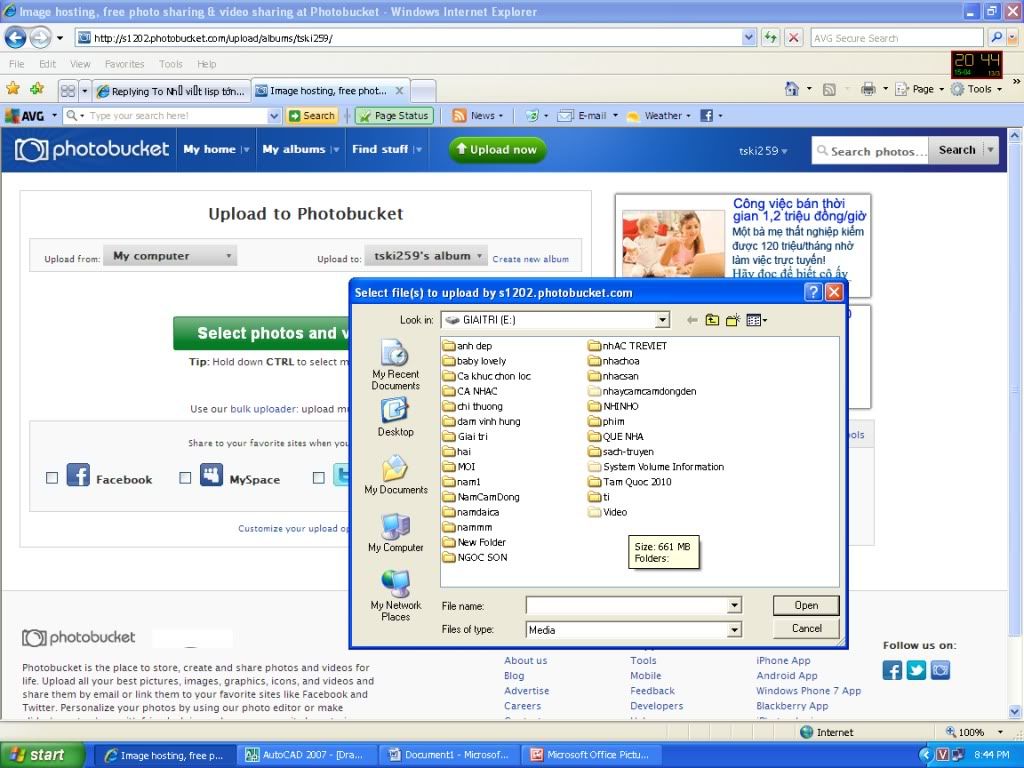The height and width of the screenshot is (768, 1024).
Task: Open the Upload to album dropdown
Action: tap(426, 256)
